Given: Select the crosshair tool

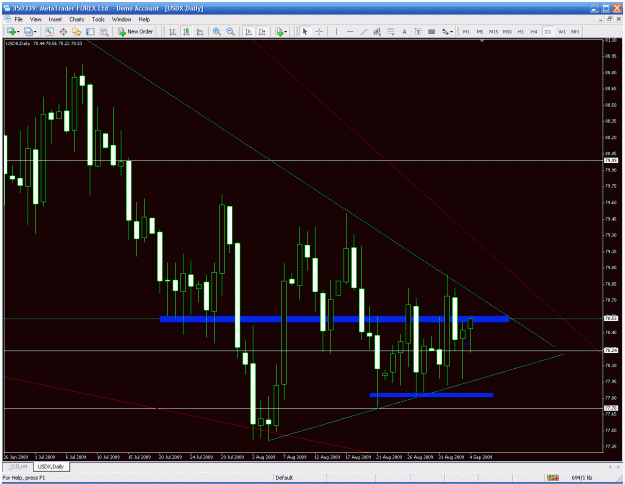Looking at the screenshot, I should pyautogui.click(x=319, y=31).
